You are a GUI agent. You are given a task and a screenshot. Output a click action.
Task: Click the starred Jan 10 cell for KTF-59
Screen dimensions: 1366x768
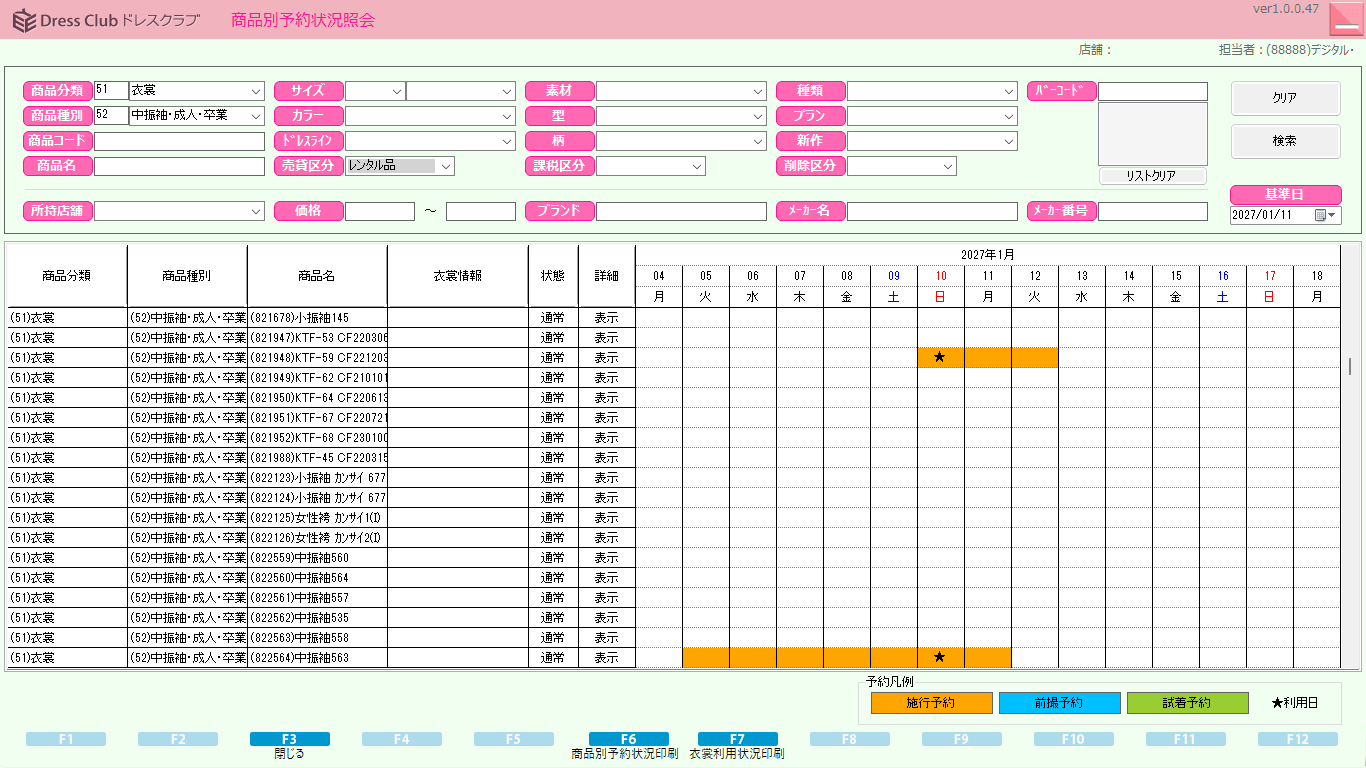click(x=941, y=357)
